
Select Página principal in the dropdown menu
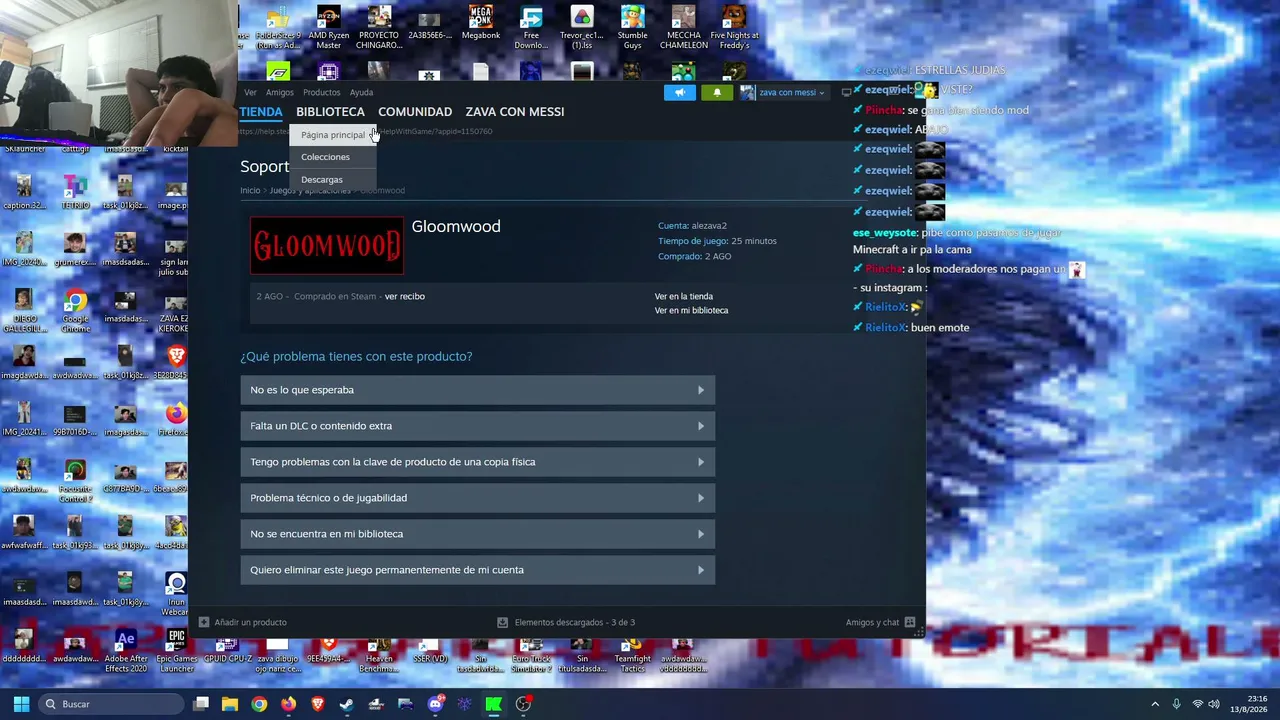(x=333, y=135)
